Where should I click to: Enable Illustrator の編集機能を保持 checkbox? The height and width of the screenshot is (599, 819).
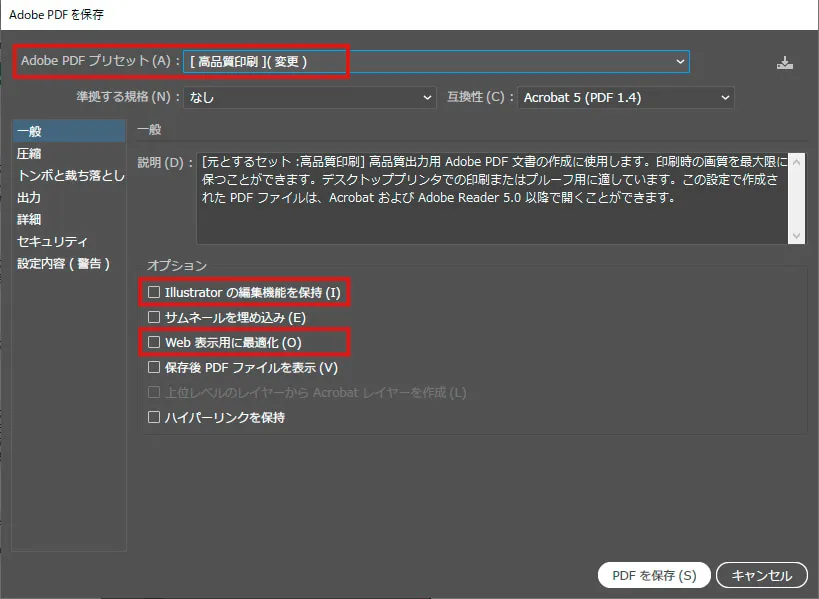tap(154, 293)
